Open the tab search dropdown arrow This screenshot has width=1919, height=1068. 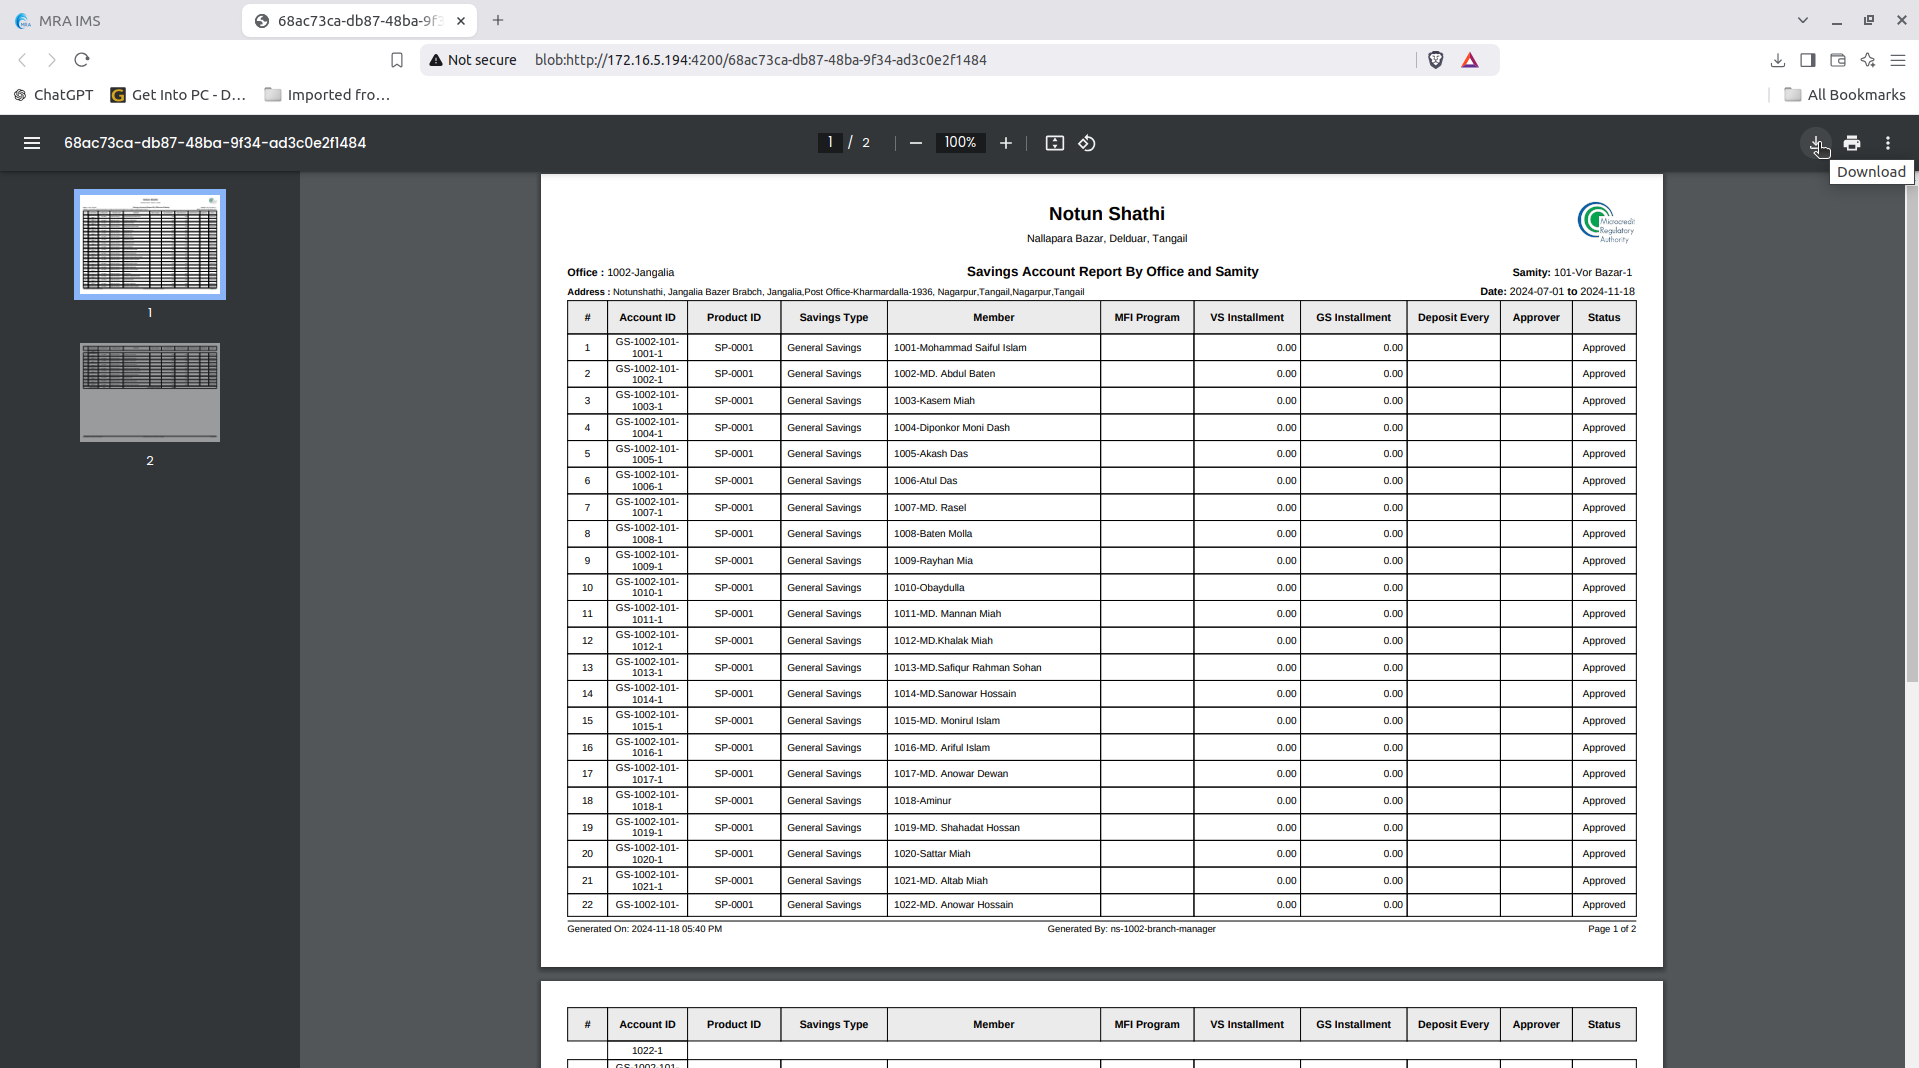[x=1803, y=20]
